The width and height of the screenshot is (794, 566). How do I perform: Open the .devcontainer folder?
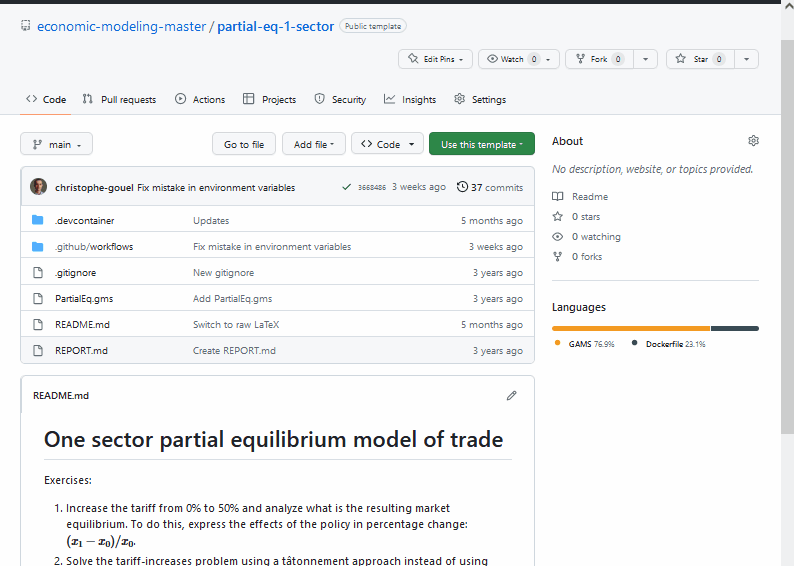[85, 221]
